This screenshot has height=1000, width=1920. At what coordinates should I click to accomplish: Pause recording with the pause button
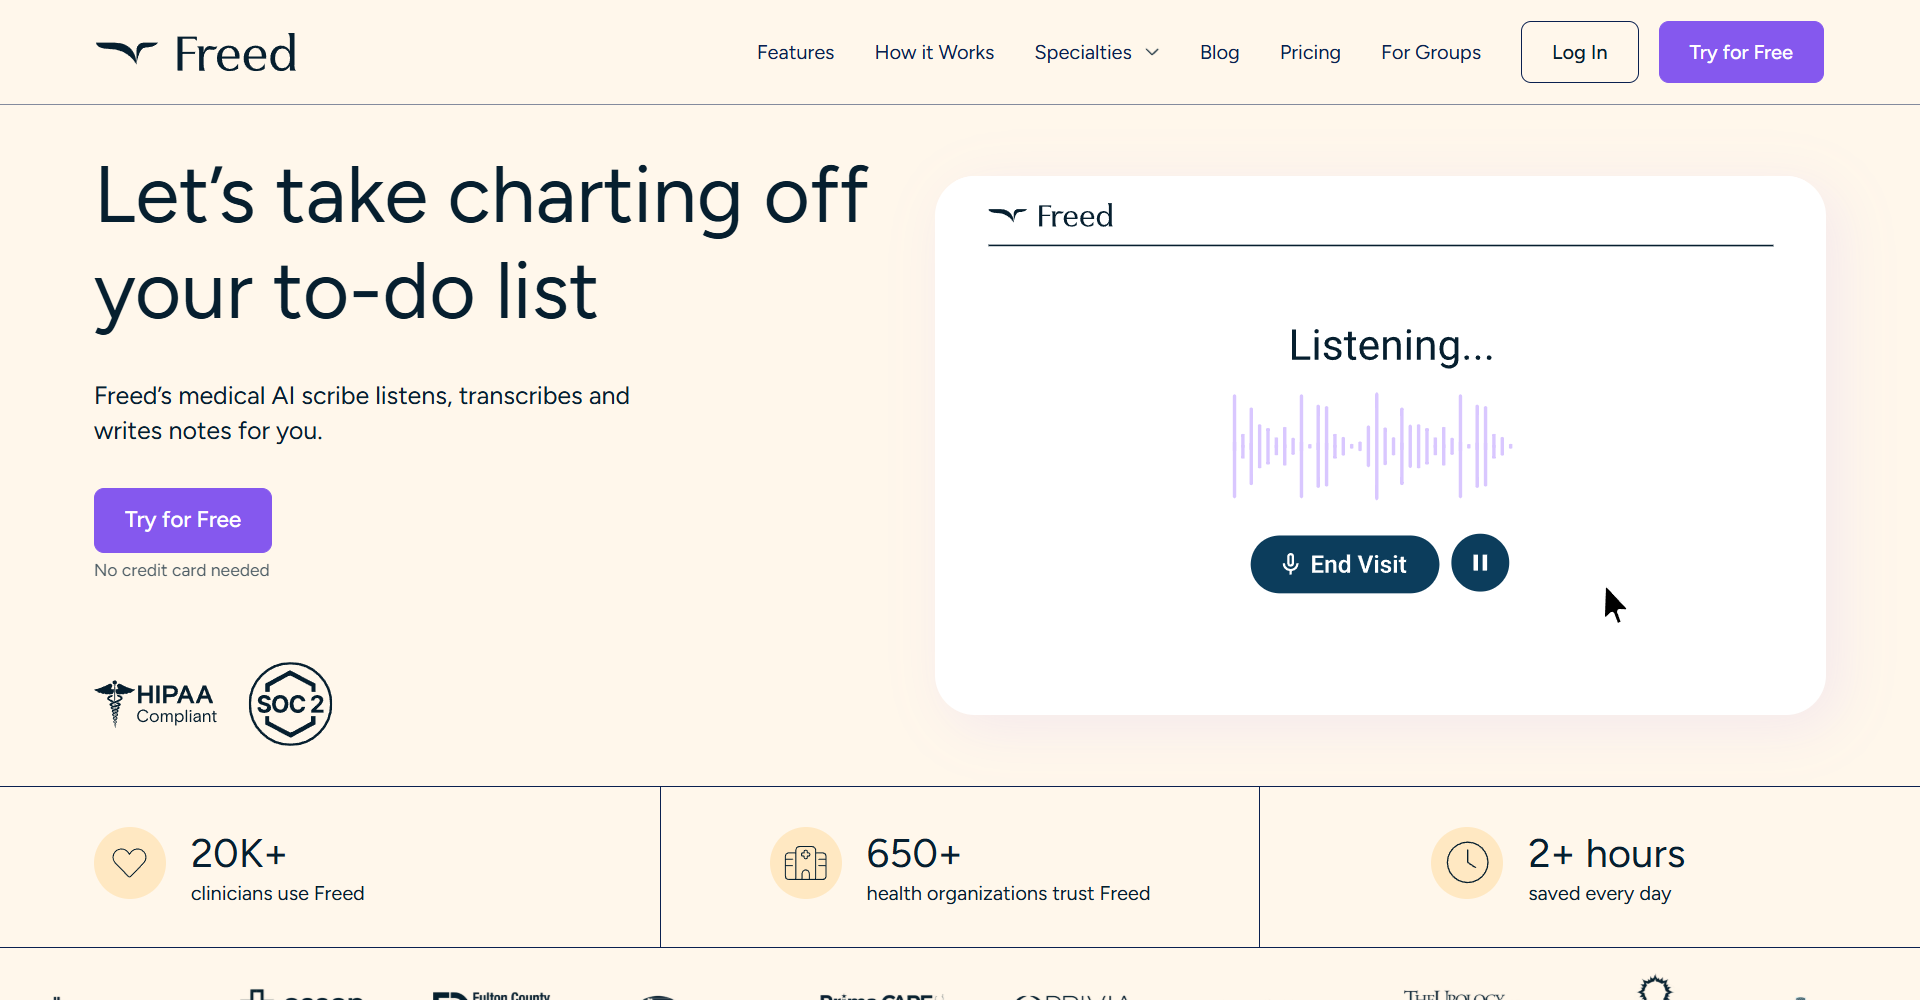1480,563
